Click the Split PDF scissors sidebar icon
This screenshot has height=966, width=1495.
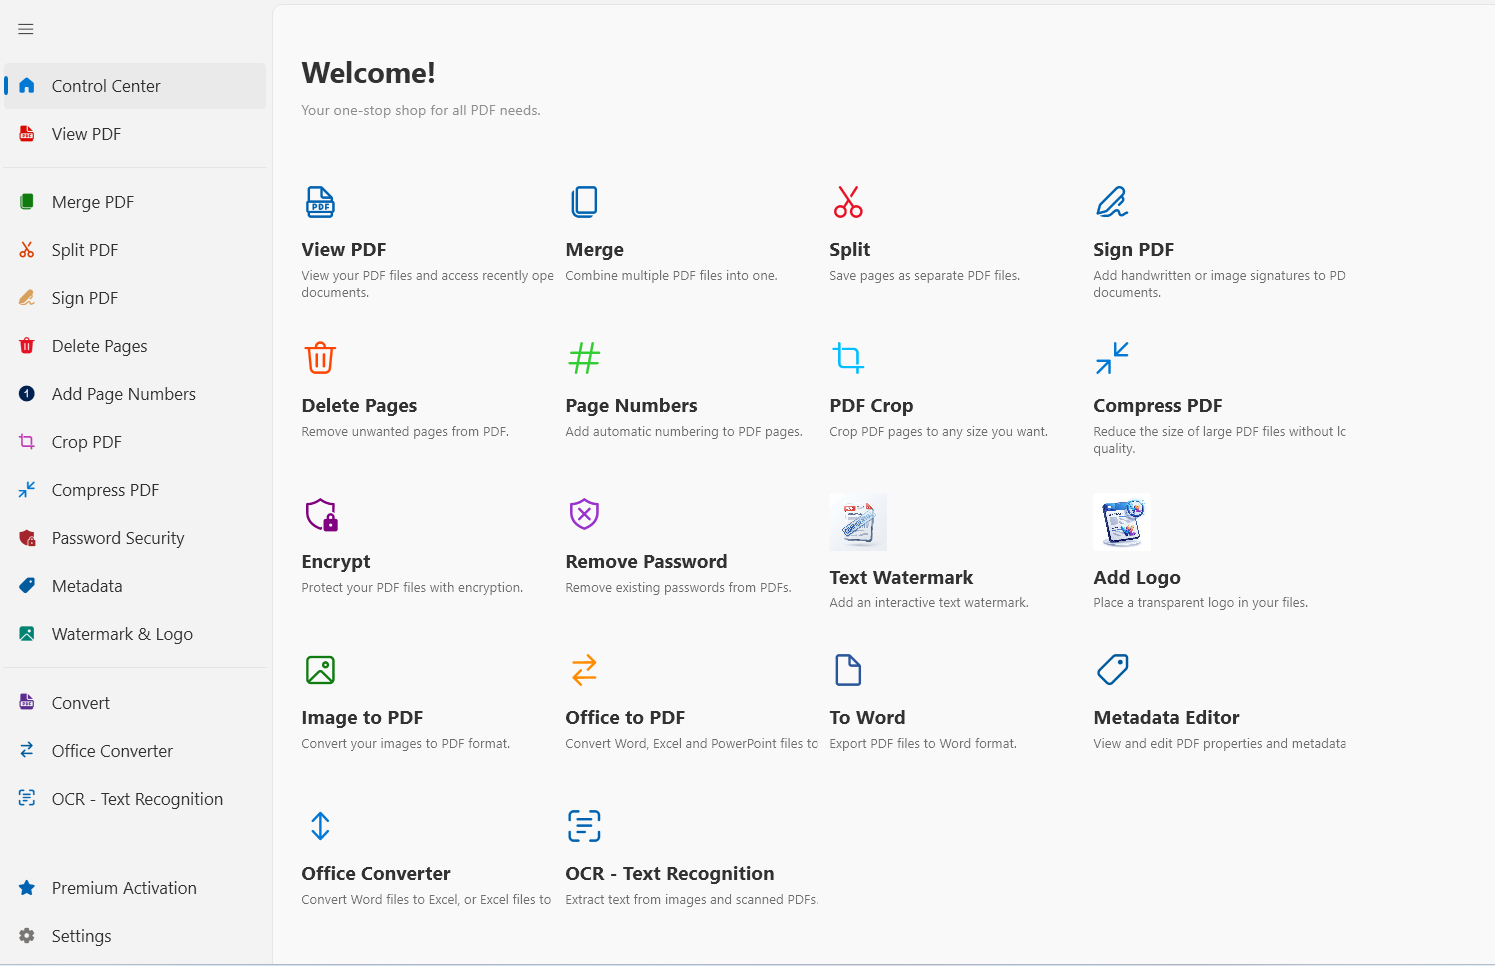coord(27,250)
